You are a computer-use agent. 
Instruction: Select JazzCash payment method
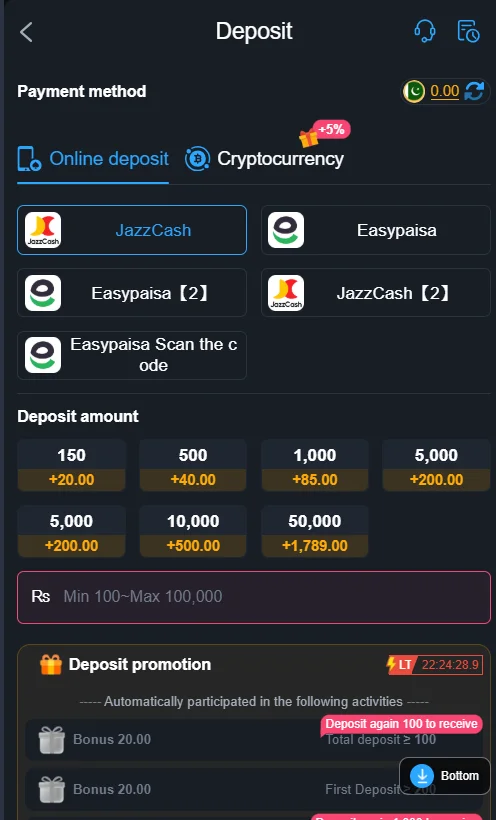132,230
